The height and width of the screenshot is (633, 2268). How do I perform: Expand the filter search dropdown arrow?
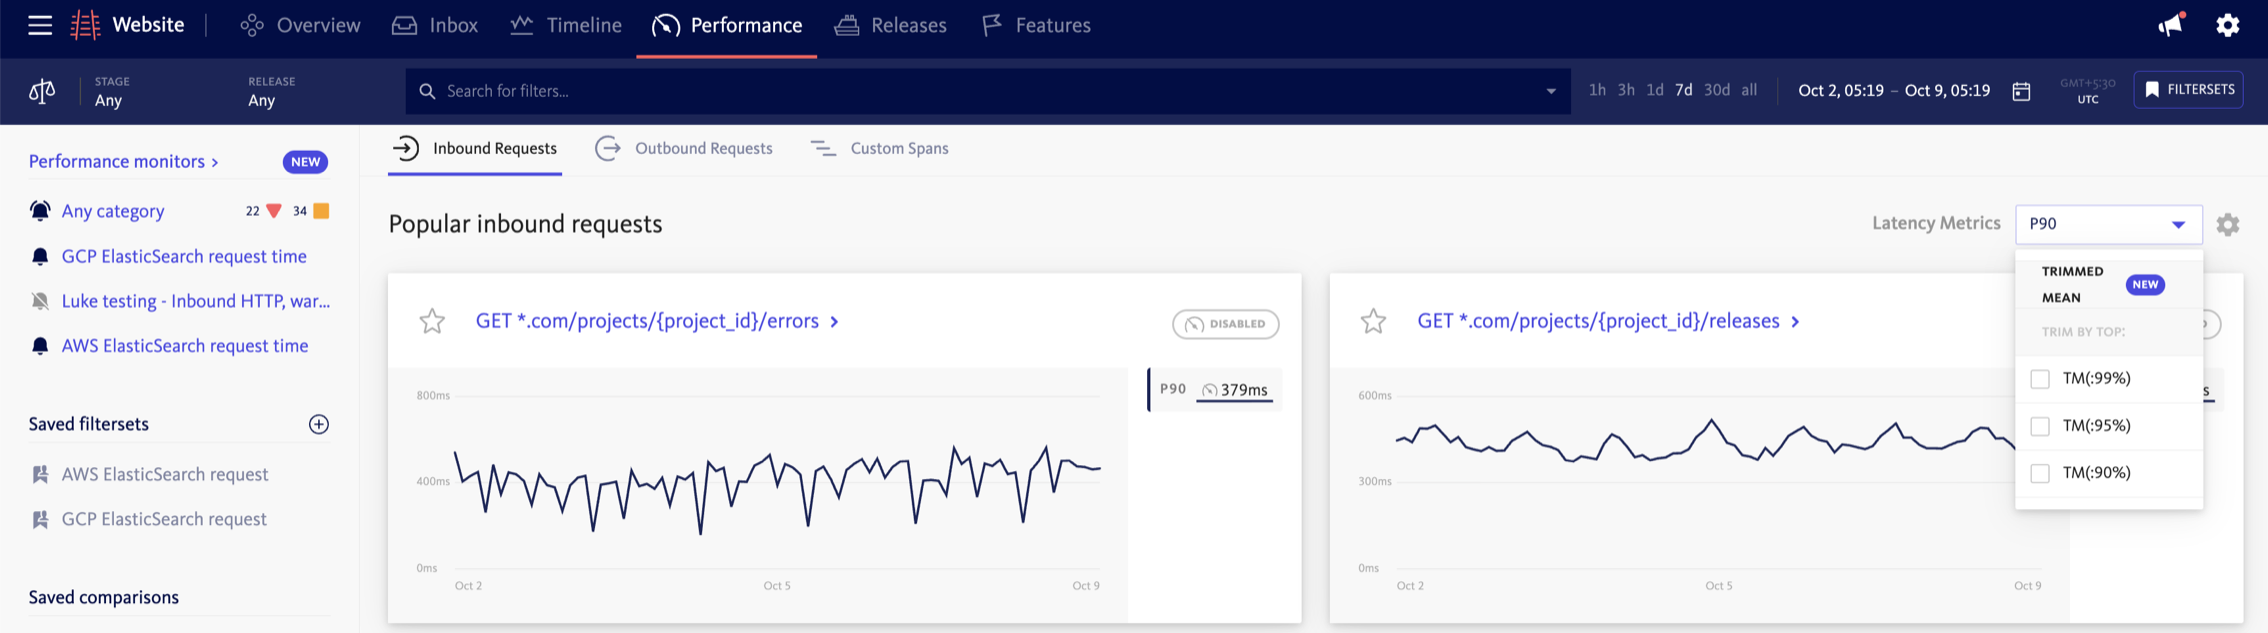(x=1551, y=91)
